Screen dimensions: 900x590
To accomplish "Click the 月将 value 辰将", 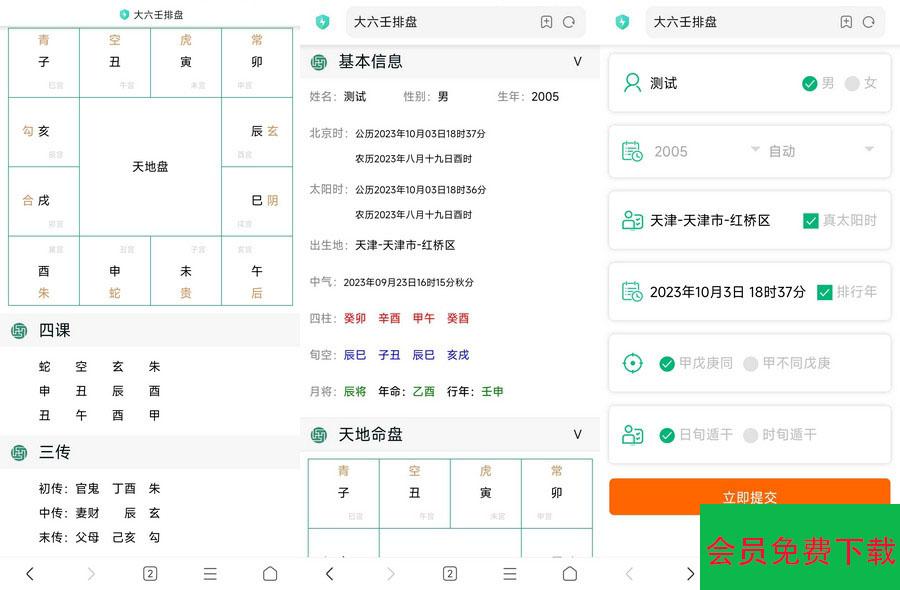I will (x=355, y=391).
